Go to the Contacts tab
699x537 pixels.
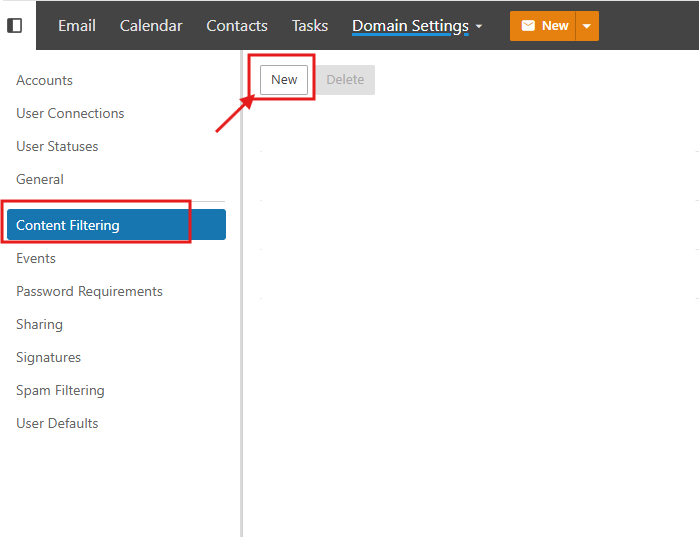237,26
